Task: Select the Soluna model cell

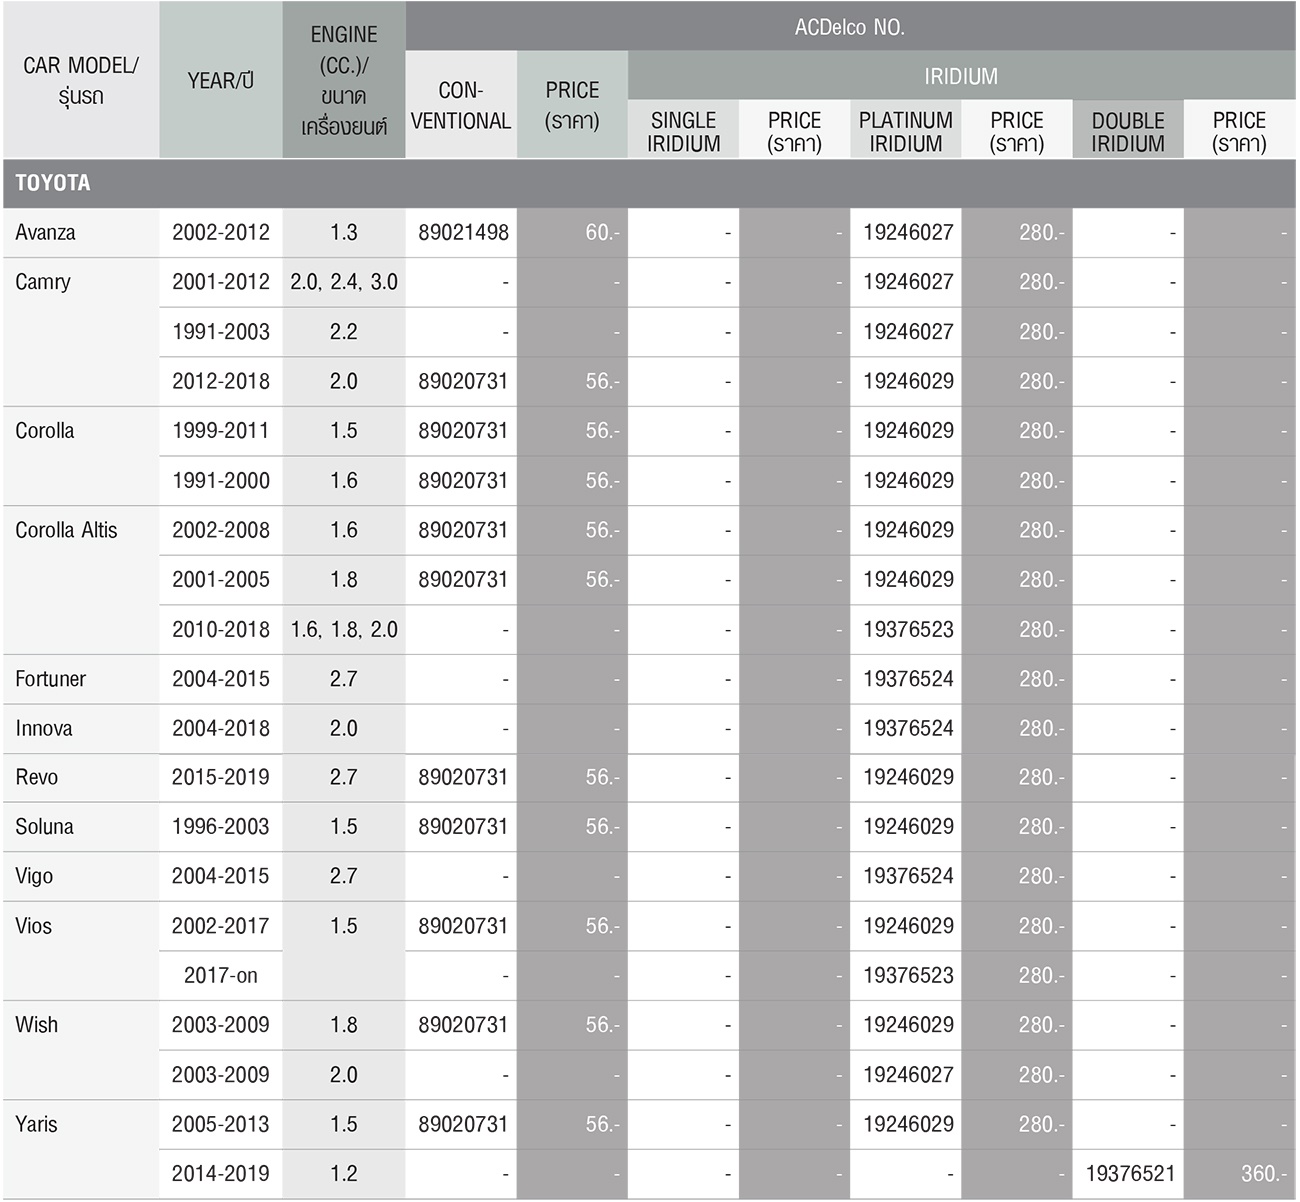Action: click(x=81, y=827)
